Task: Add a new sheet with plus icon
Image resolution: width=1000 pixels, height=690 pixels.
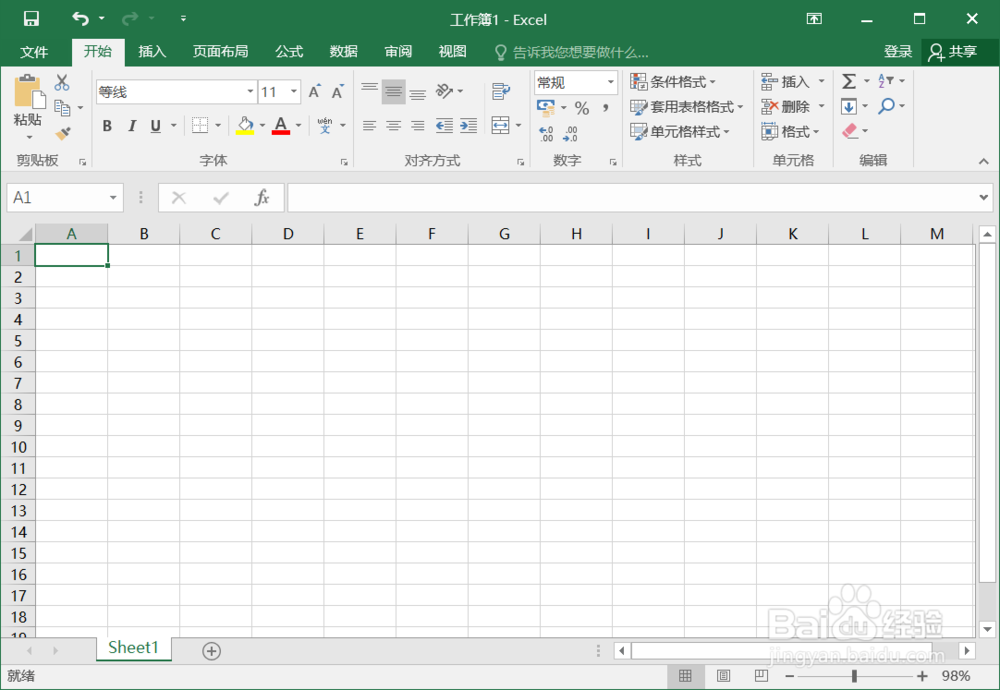Action: (212, 651)
